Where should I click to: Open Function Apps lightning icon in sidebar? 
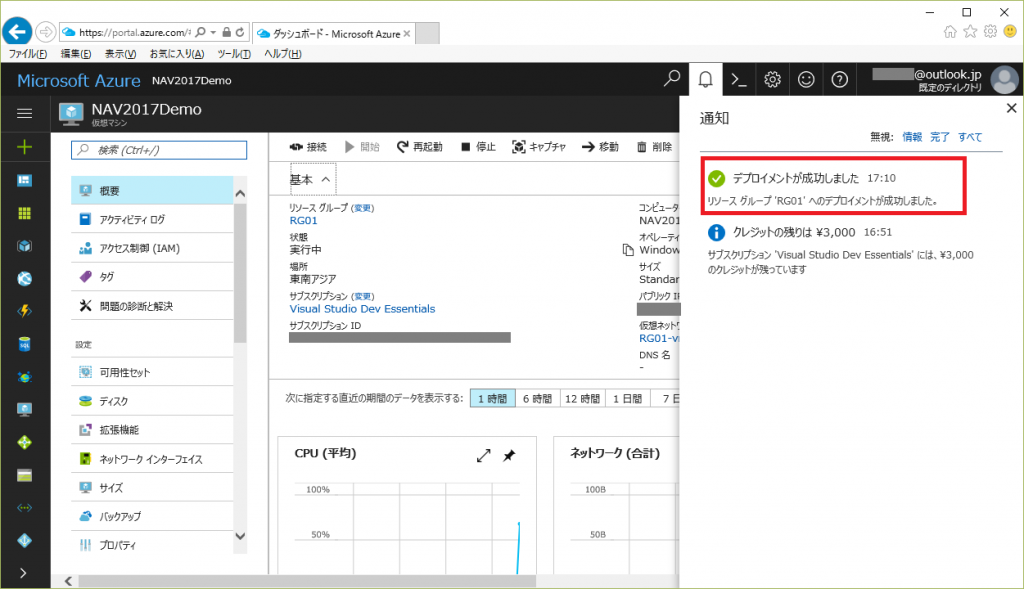tap(24, 311)
